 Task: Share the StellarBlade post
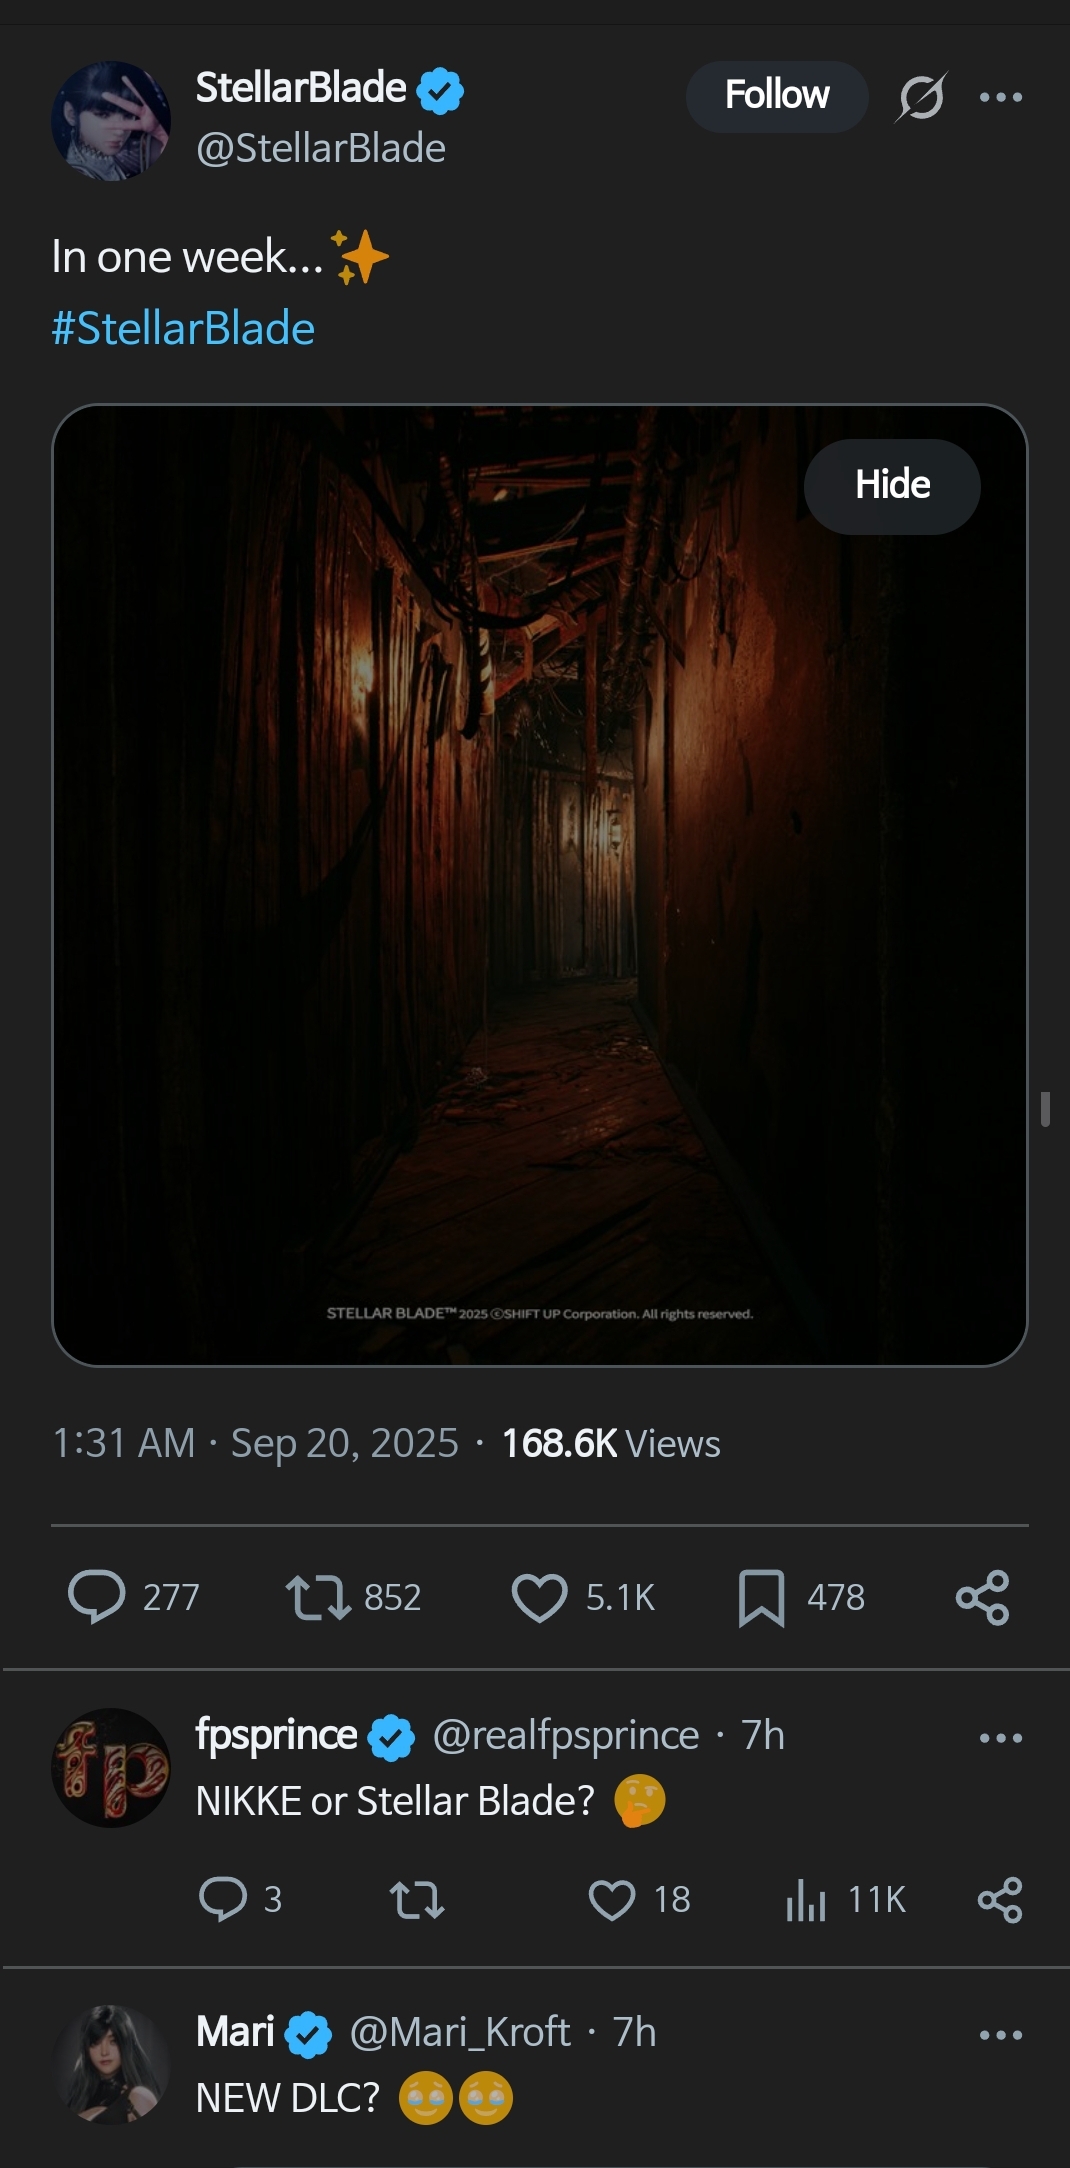coord(982,1597)
